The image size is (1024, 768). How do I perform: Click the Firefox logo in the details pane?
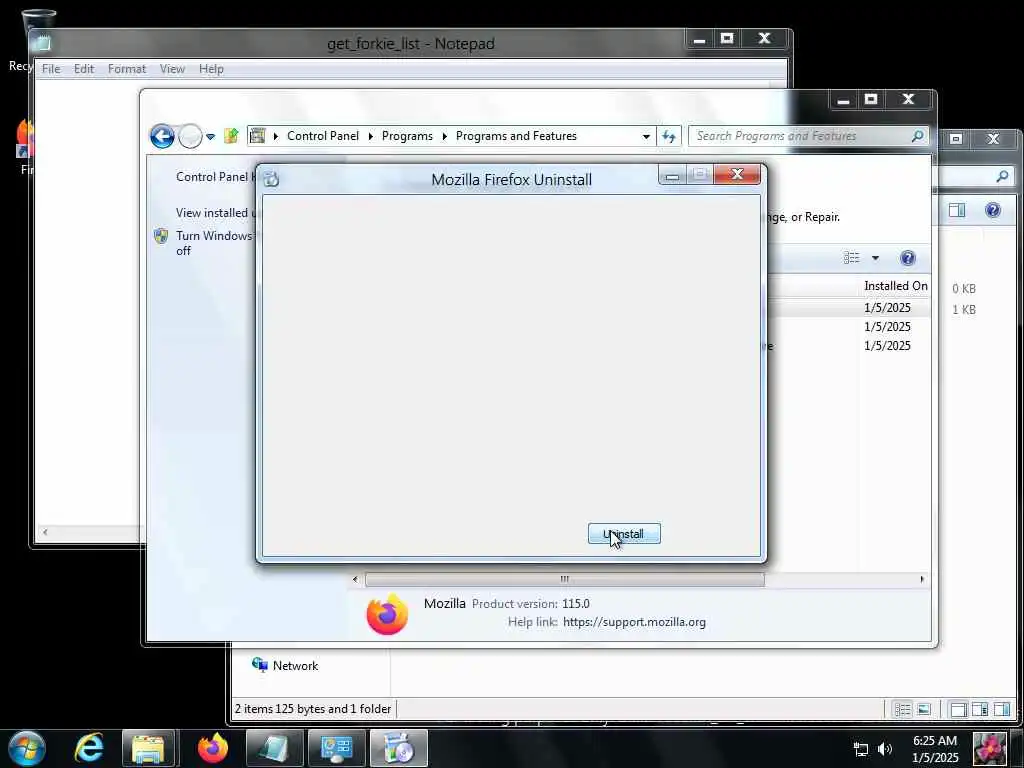[x=387, y=614]
